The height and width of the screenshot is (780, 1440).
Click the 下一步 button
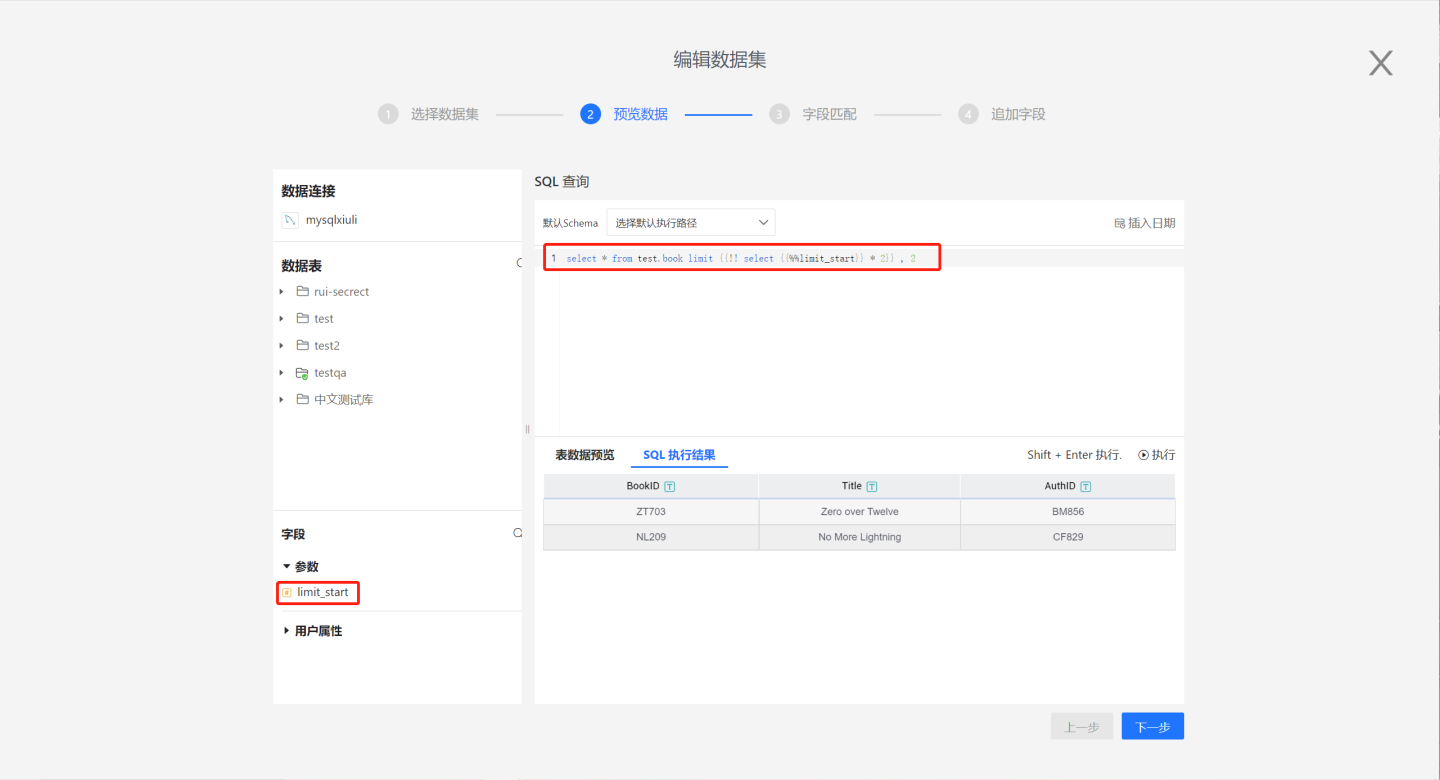(1152, 727)
